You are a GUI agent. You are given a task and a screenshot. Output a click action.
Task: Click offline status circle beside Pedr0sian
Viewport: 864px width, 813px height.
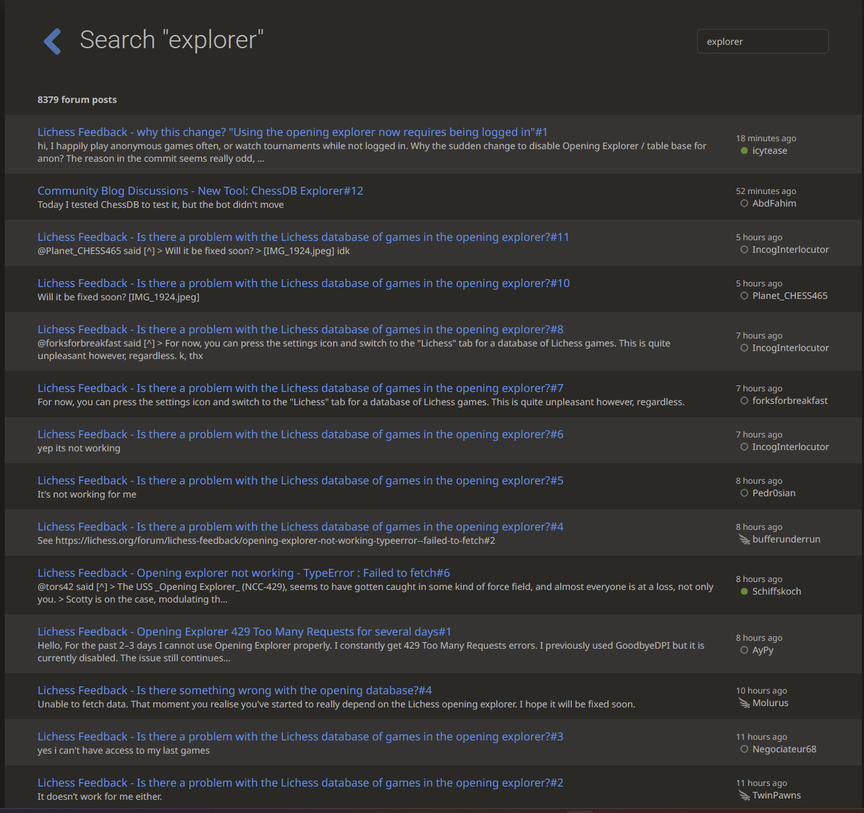744,493
